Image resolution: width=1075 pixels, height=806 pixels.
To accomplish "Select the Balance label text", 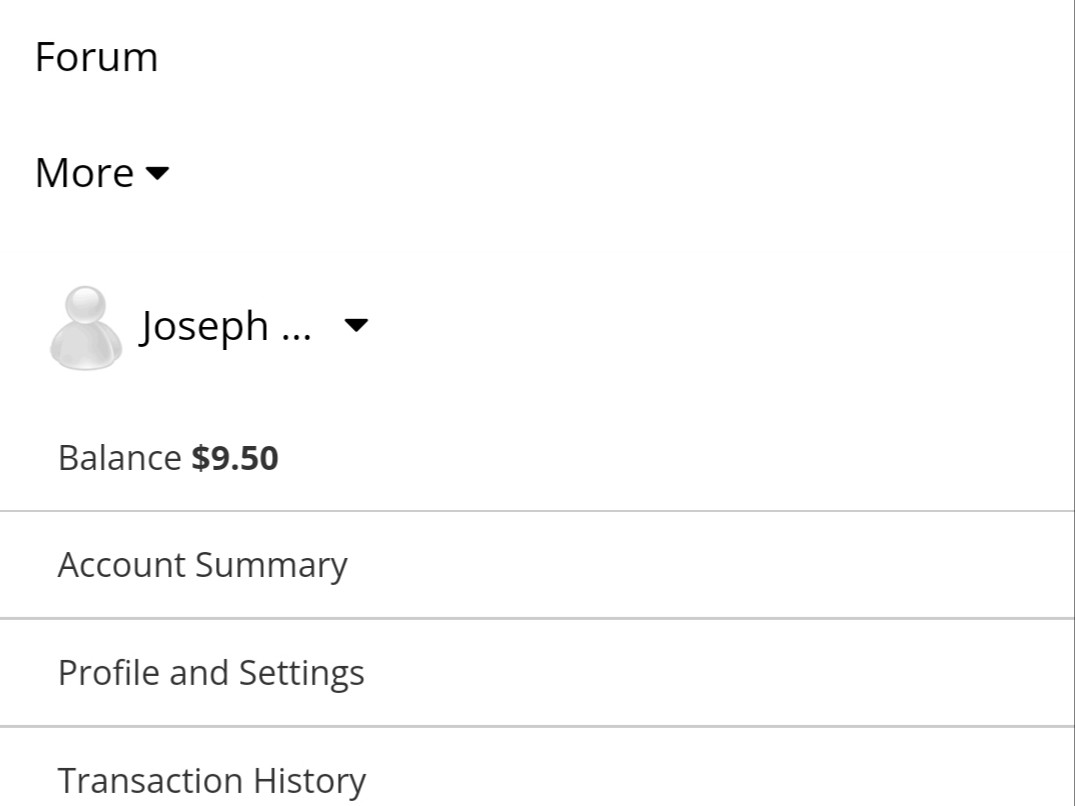I will pyautogui.click(x=119, y=458).
